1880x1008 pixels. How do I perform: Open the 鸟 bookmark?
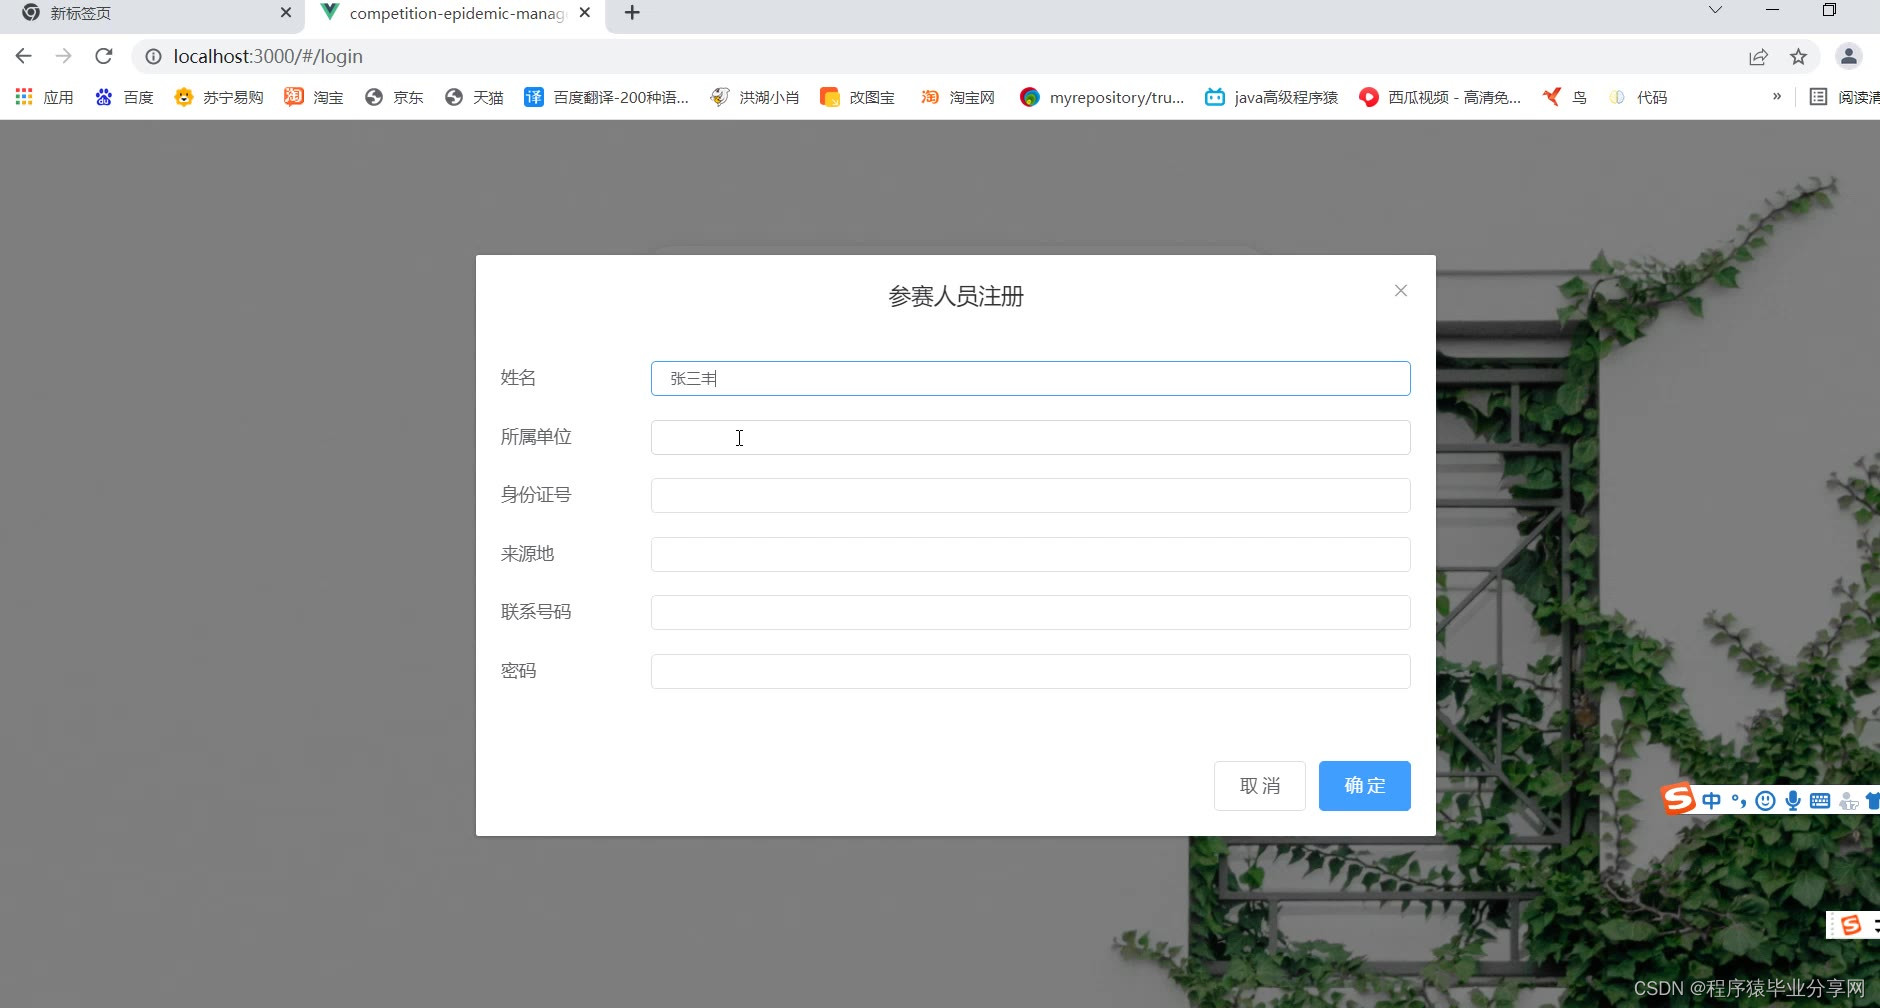1565,97
